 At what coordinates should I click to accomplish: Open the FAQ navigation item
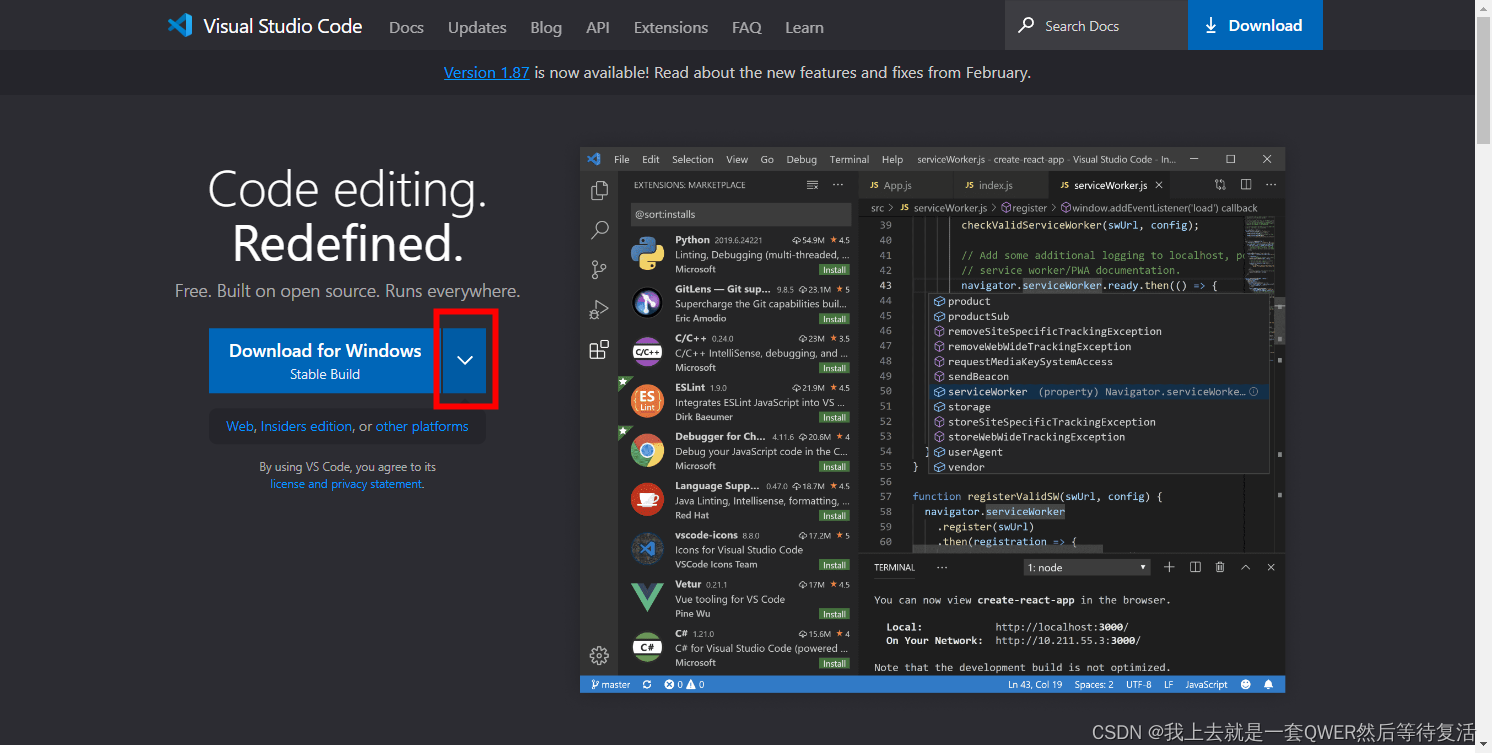[747, 27]
